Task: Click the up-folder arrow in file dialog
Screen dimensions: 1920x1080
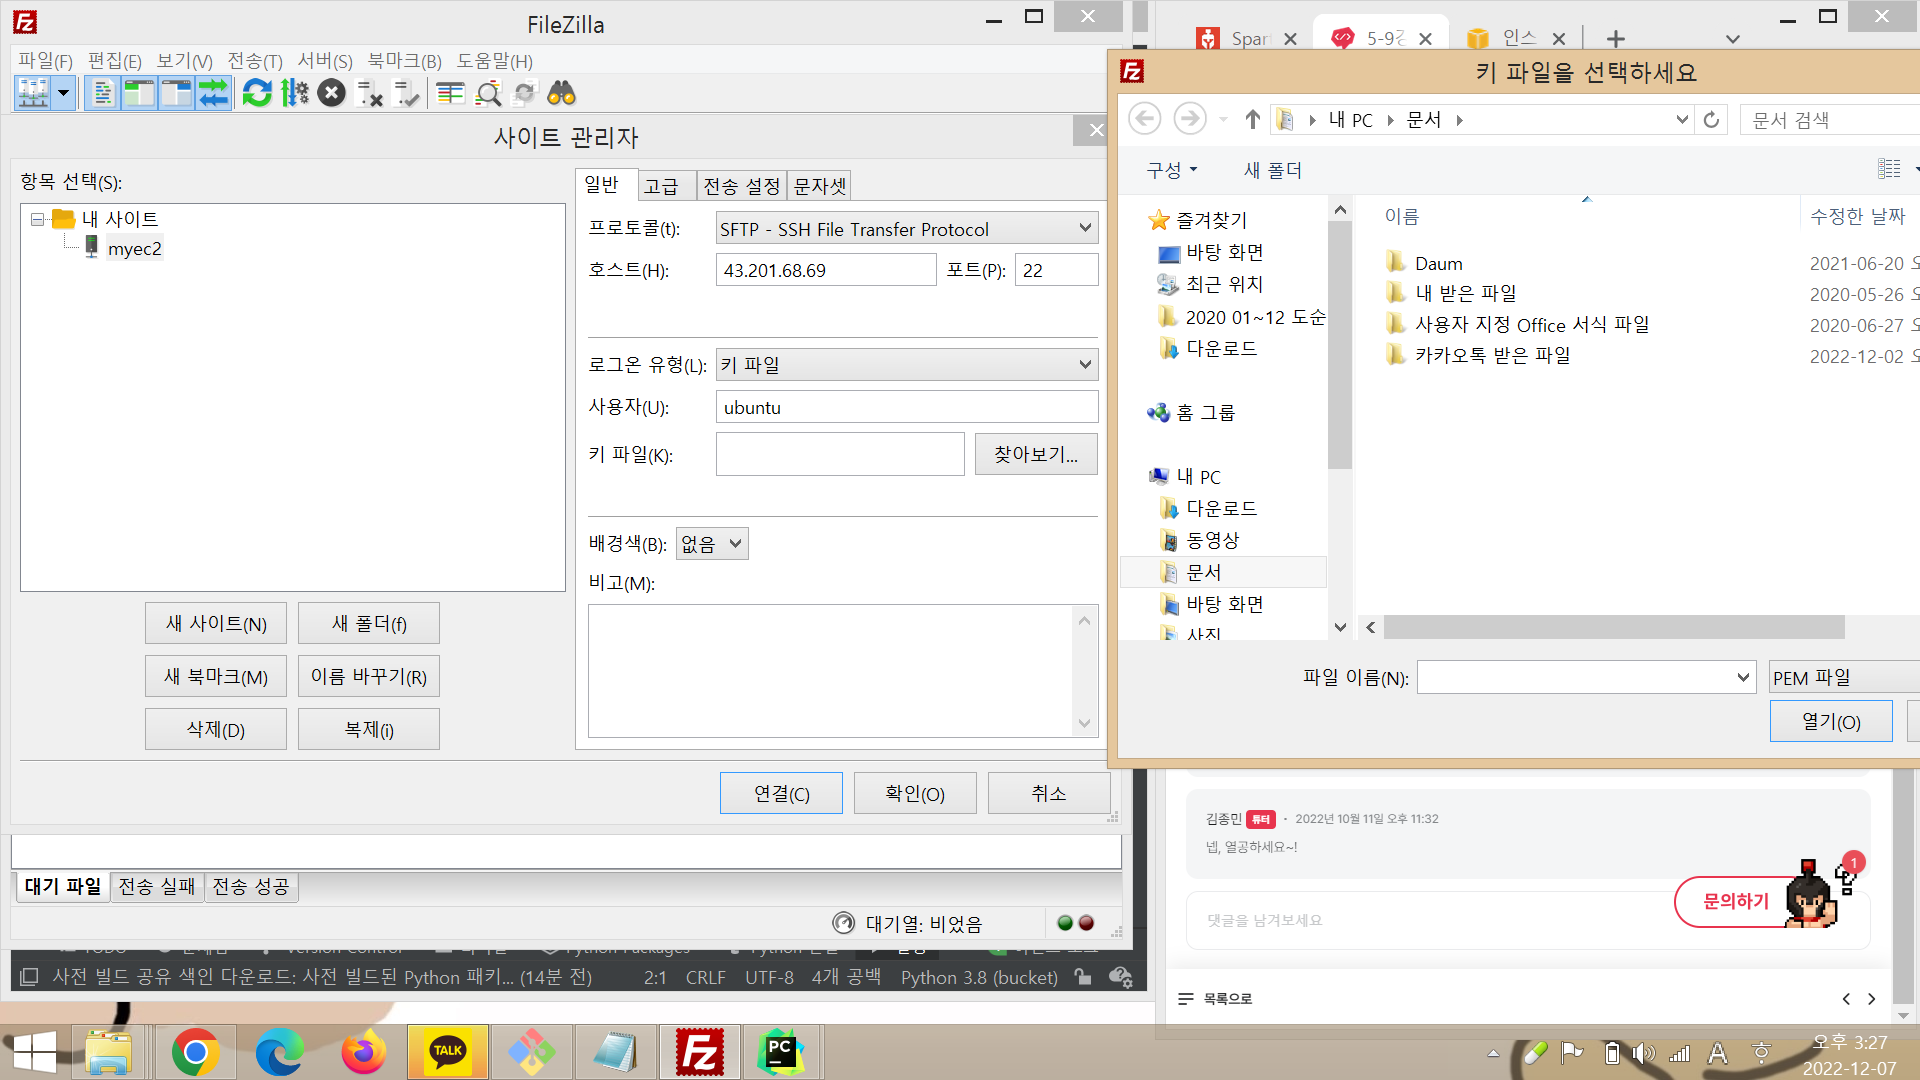Action: pos(1252,120)
